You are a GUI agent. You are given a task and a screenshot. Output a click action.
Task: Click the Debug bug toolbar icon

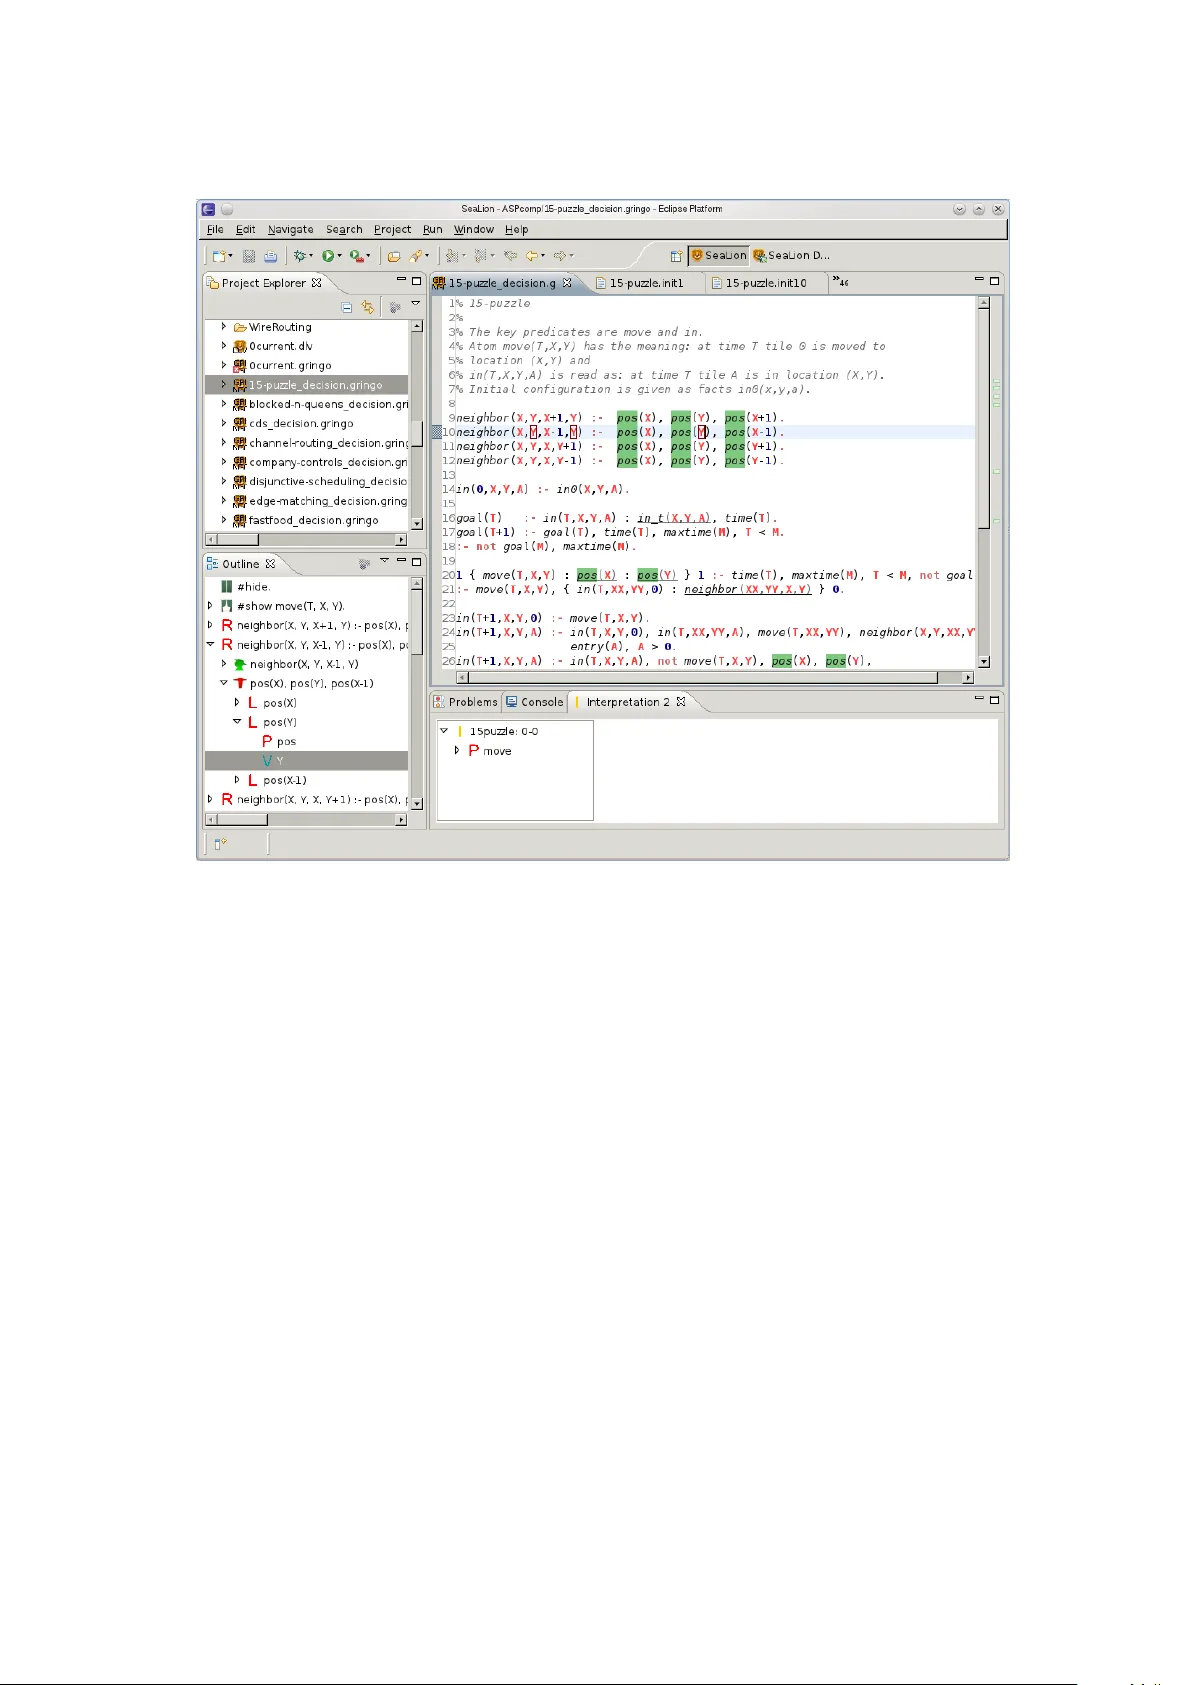[298, 256]
